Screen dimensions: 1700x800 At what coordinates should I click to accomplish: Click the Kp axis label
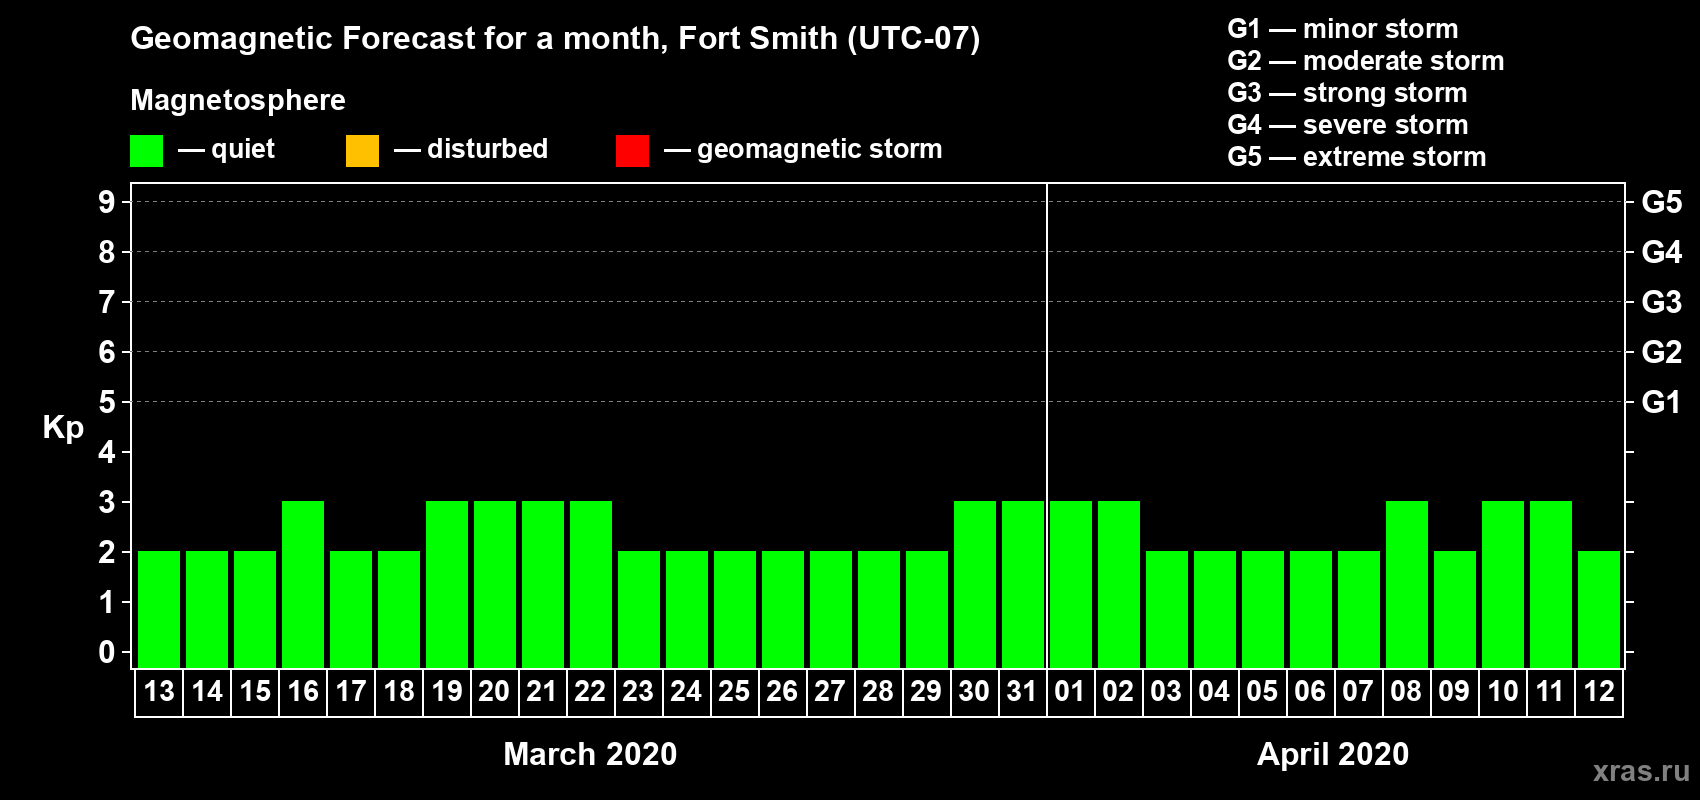(x=63, y=428)
